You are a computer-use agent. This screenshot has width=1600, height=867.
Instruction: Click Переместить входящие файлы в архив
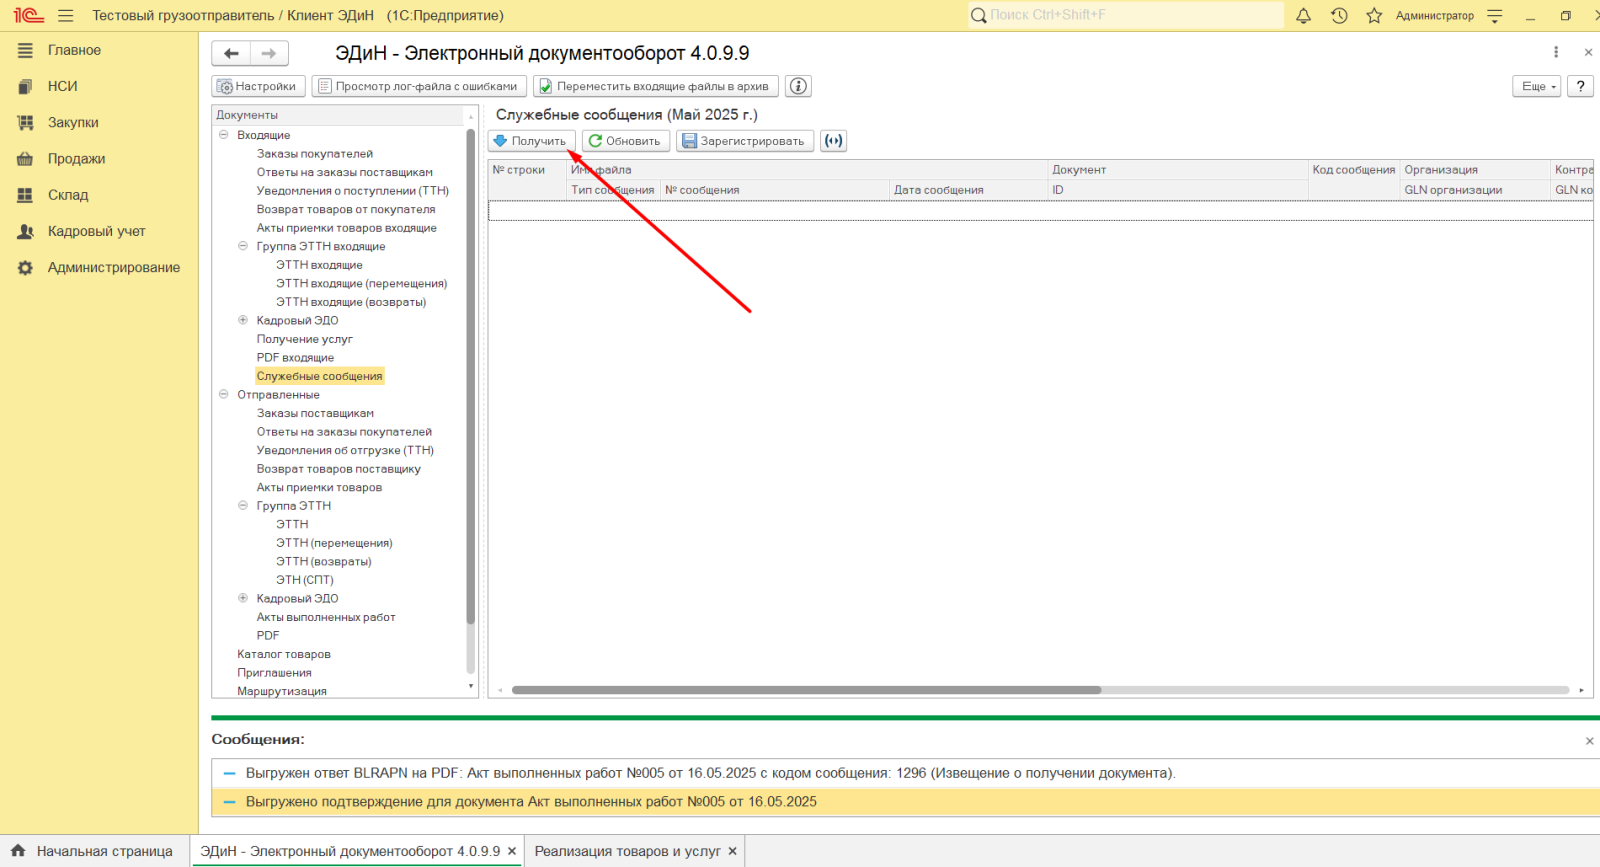point(656,86)
